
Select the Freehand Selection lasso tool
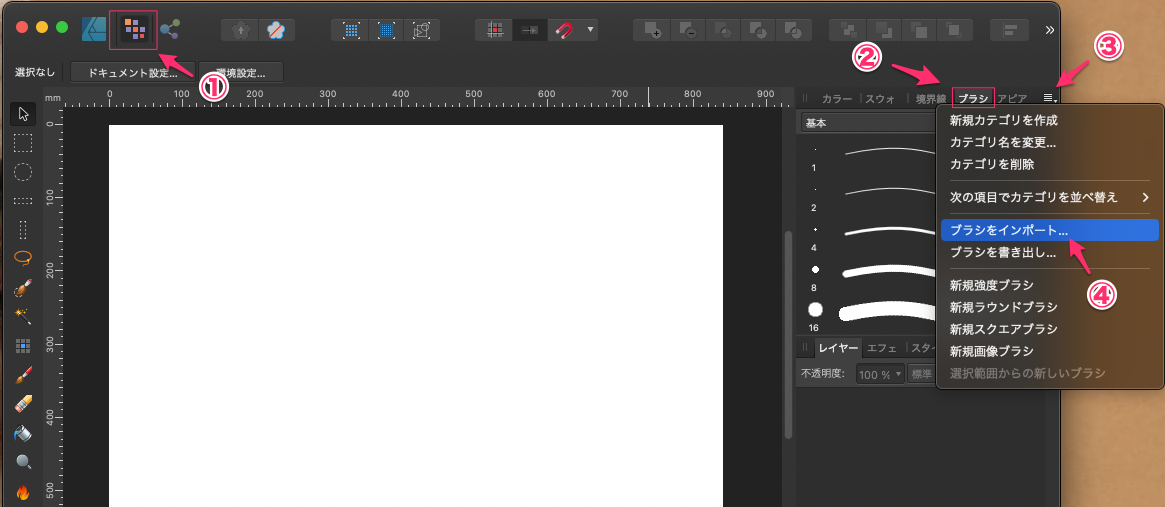click(x=23, y=257)
